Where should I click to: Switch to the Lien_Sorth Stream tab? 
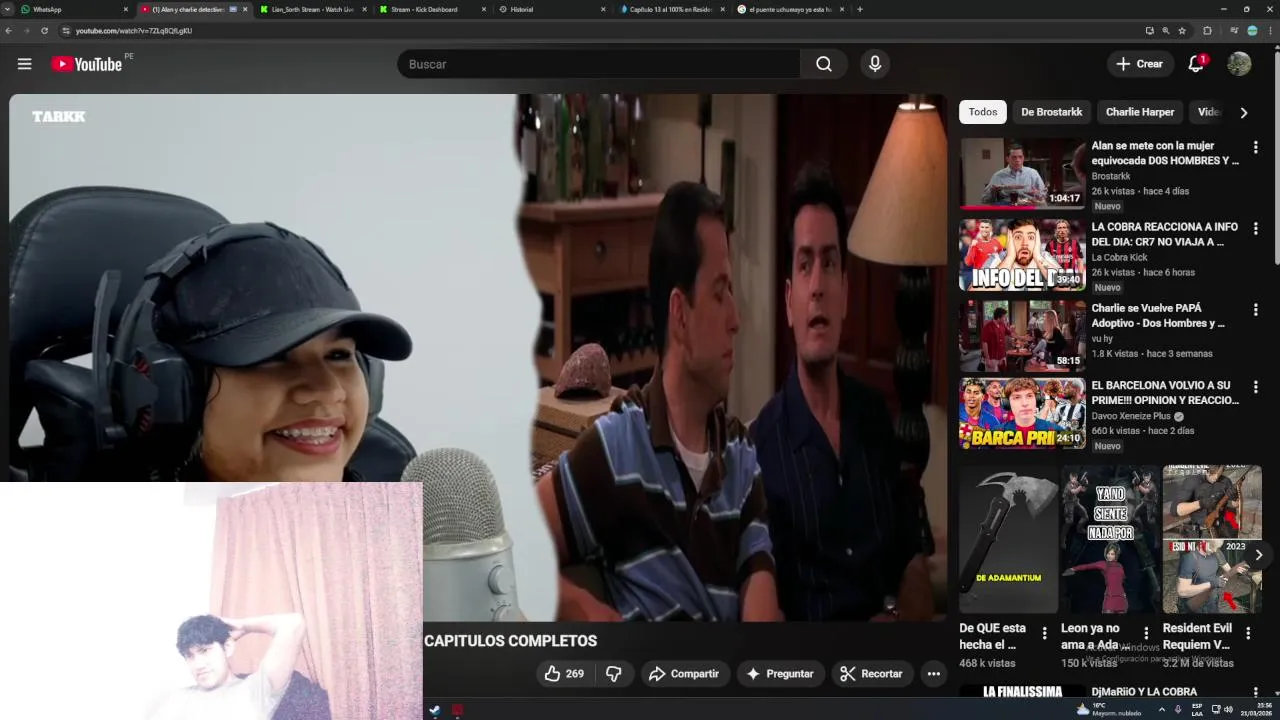(313, 9)
